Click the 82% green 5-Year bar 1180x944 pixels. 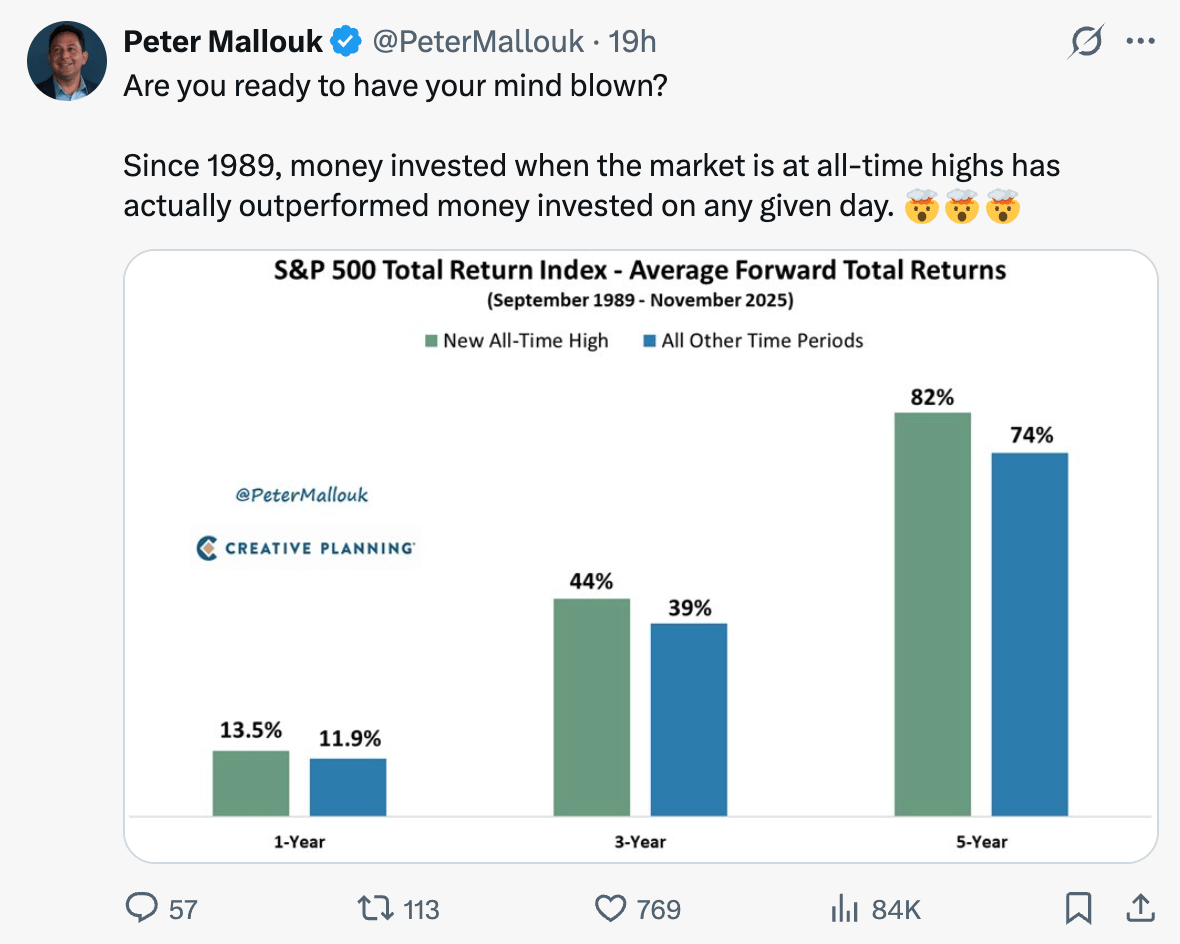click(x=932, y=613)
